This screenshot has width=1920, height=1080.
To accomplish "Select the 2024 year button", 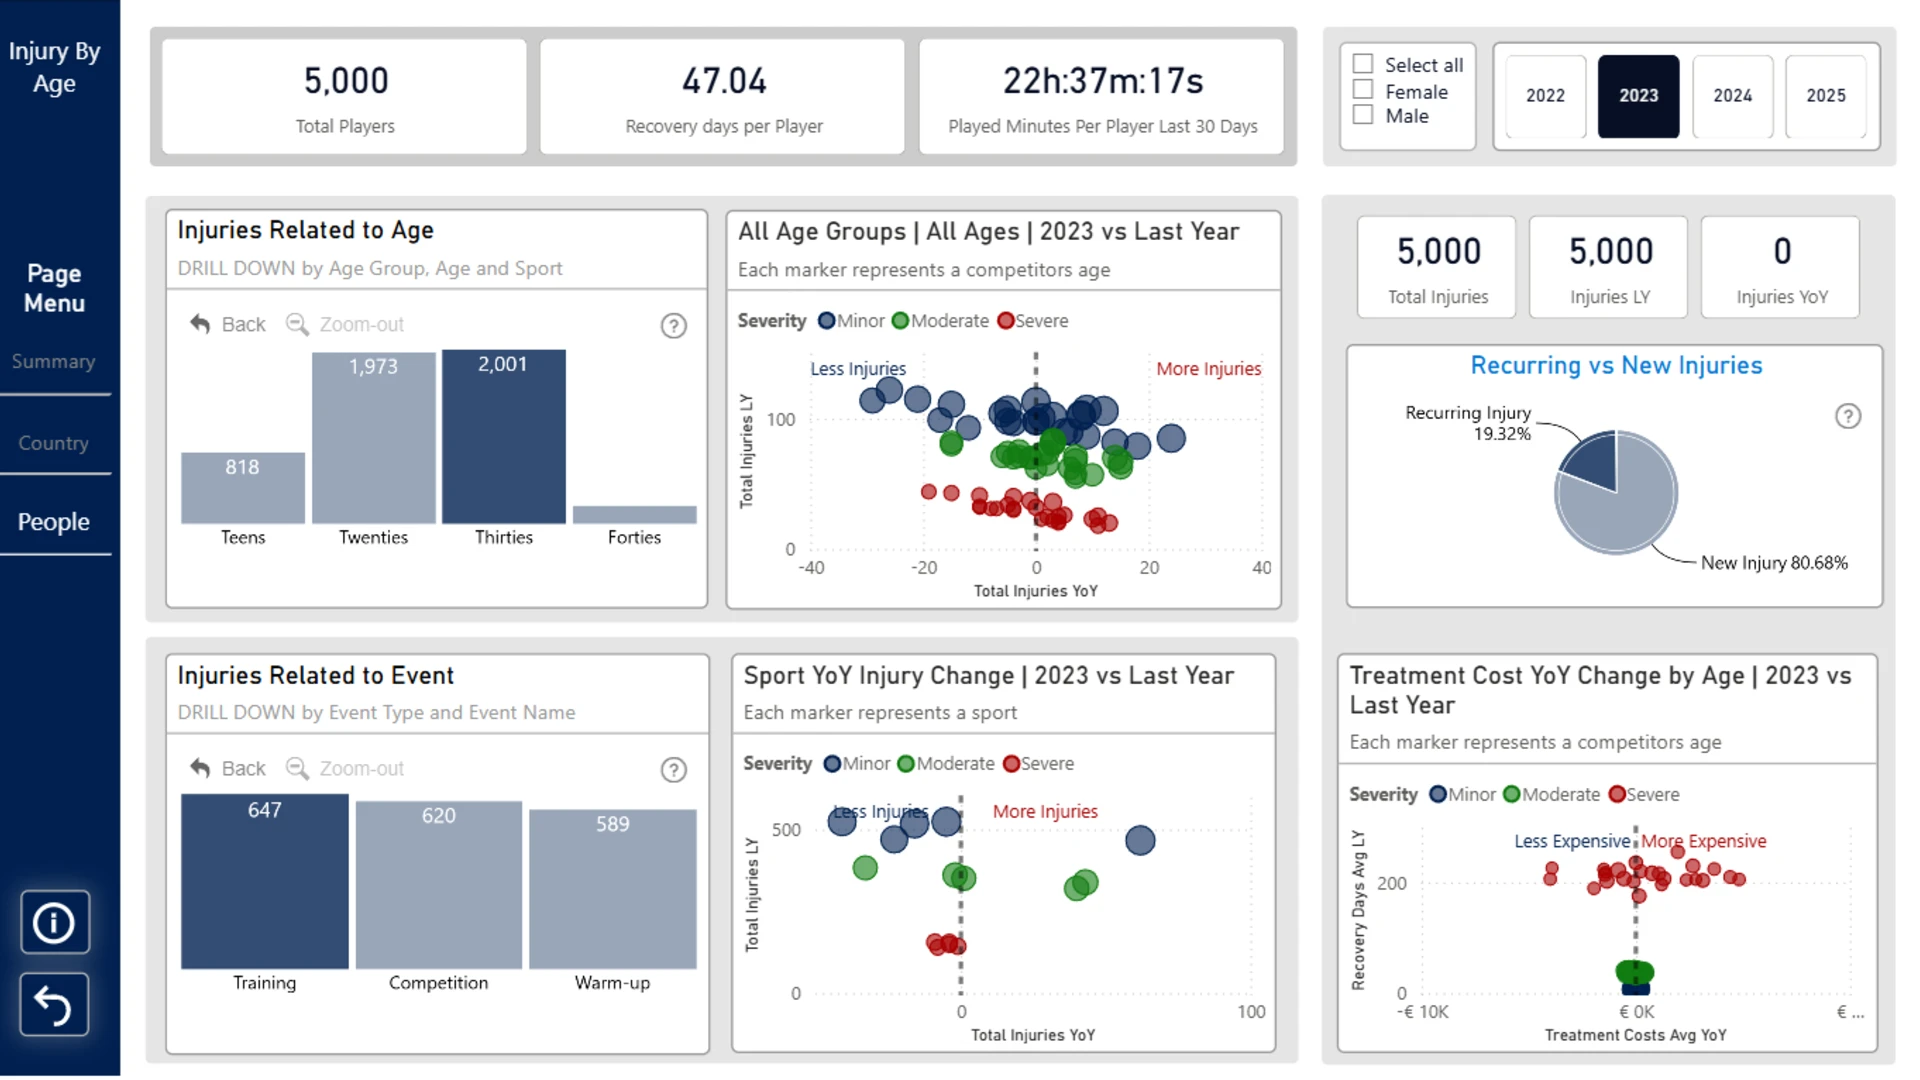I will (x=1733, y=96).
